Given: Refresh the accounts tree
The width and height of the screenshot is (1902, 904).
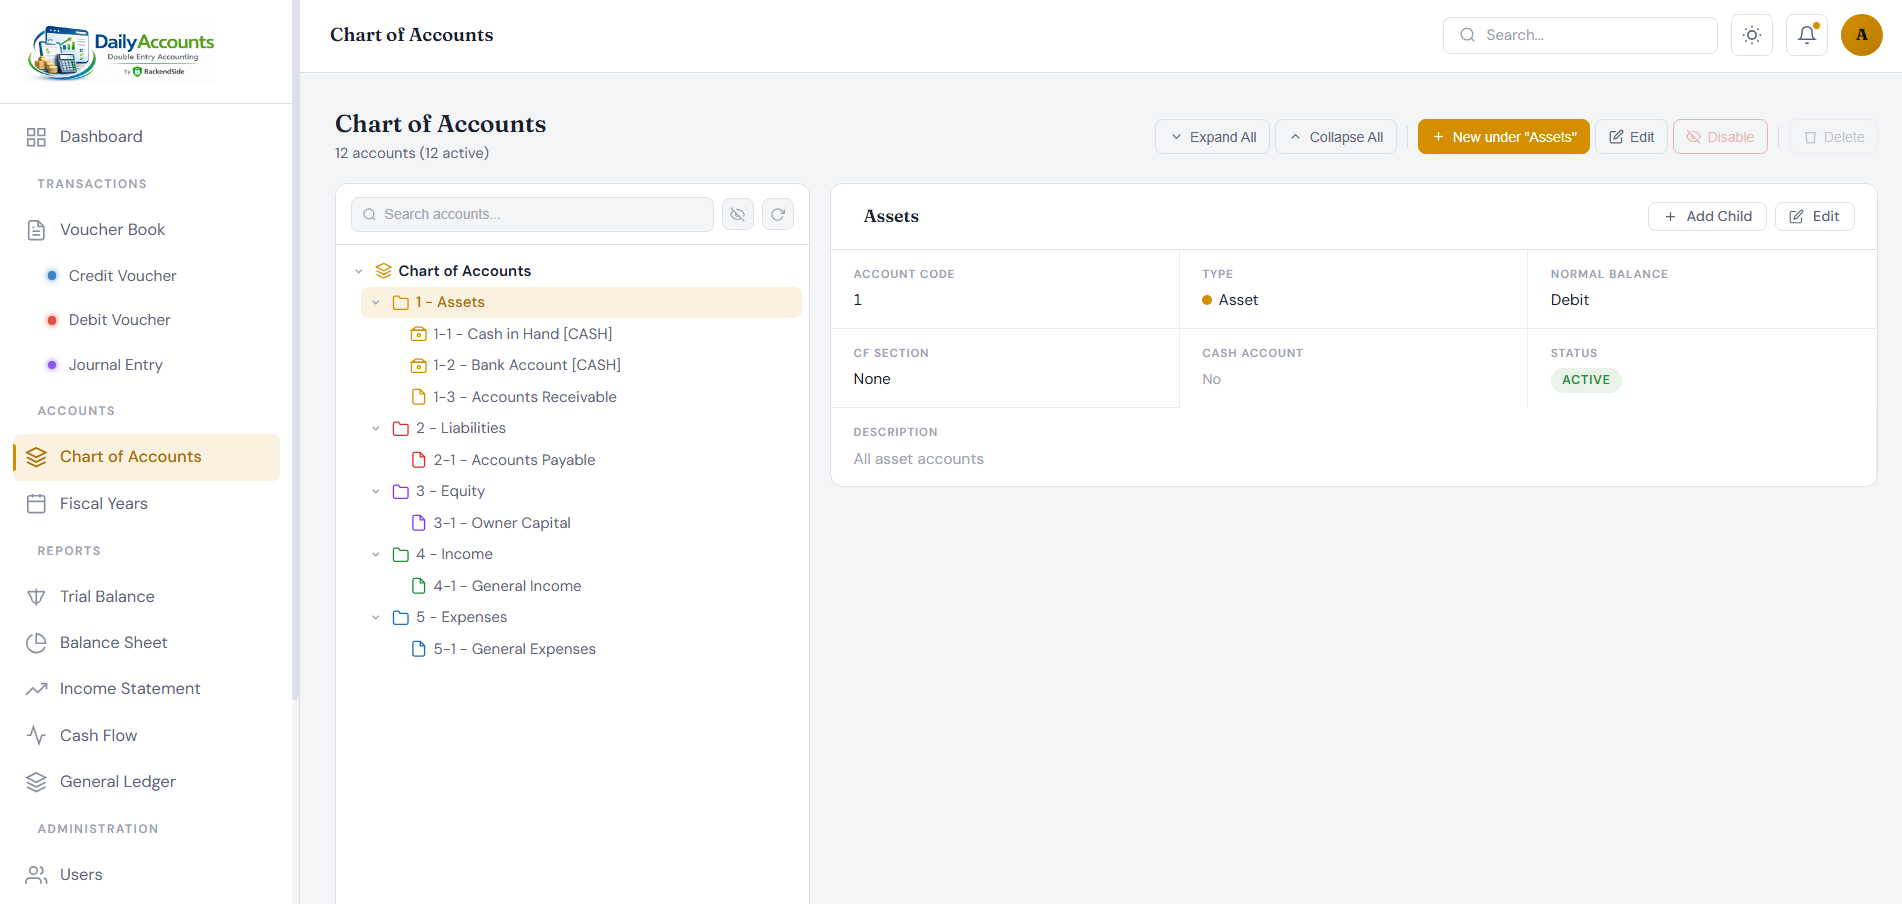Looking at the screenshot, I should pos(778,213).
